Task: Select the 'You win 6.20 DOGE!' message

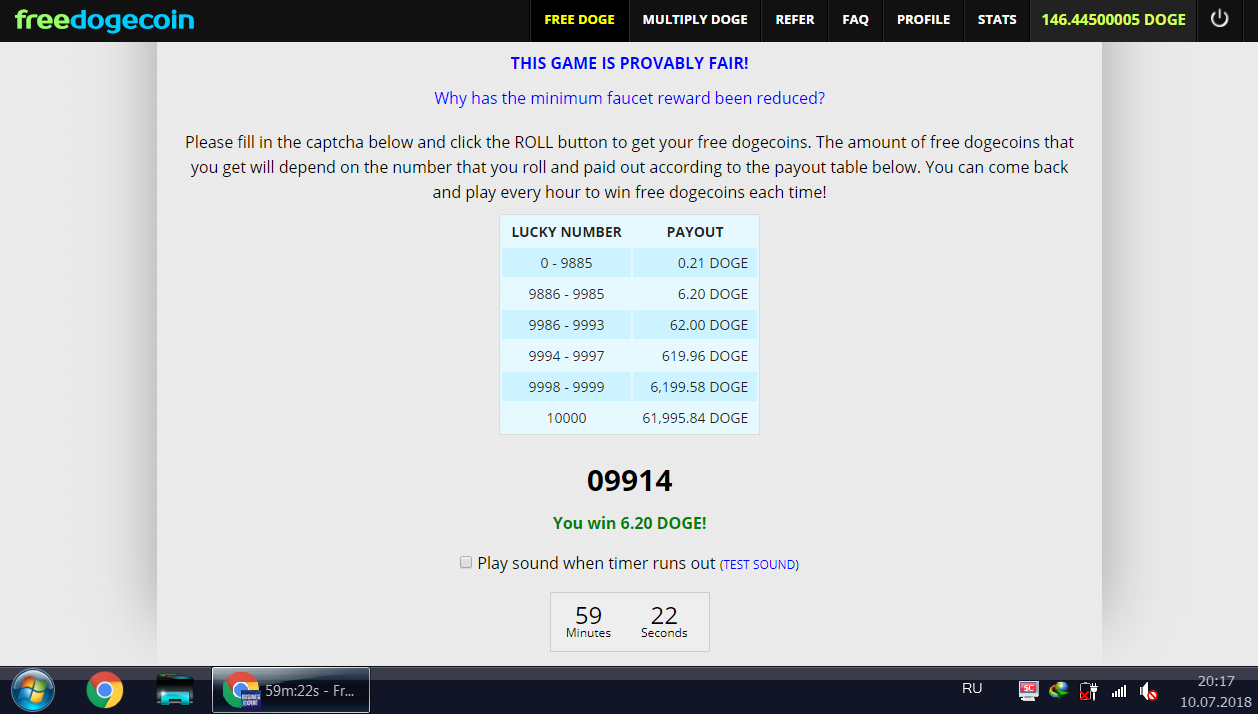Action: pos(629,523)
